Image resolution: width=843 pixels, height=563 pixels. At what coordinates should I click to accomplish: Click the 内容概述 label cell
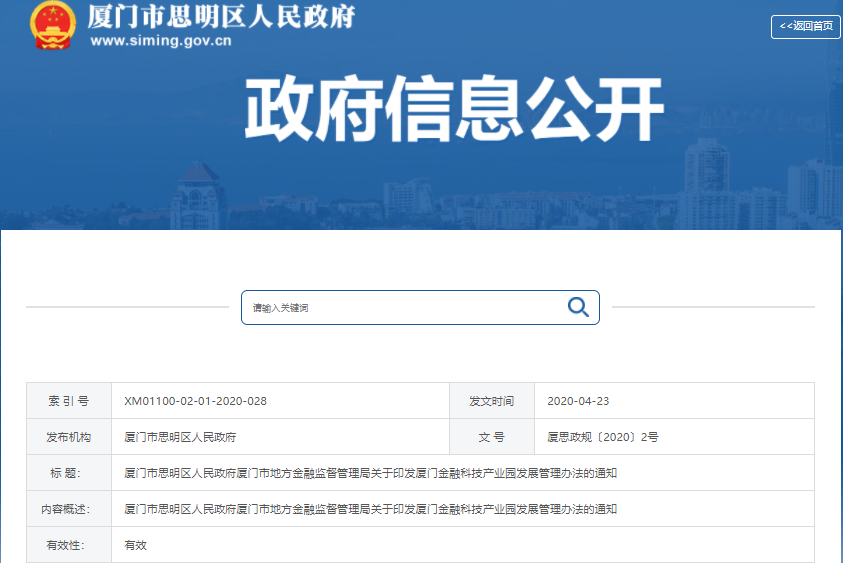click(x=68, y=509)
